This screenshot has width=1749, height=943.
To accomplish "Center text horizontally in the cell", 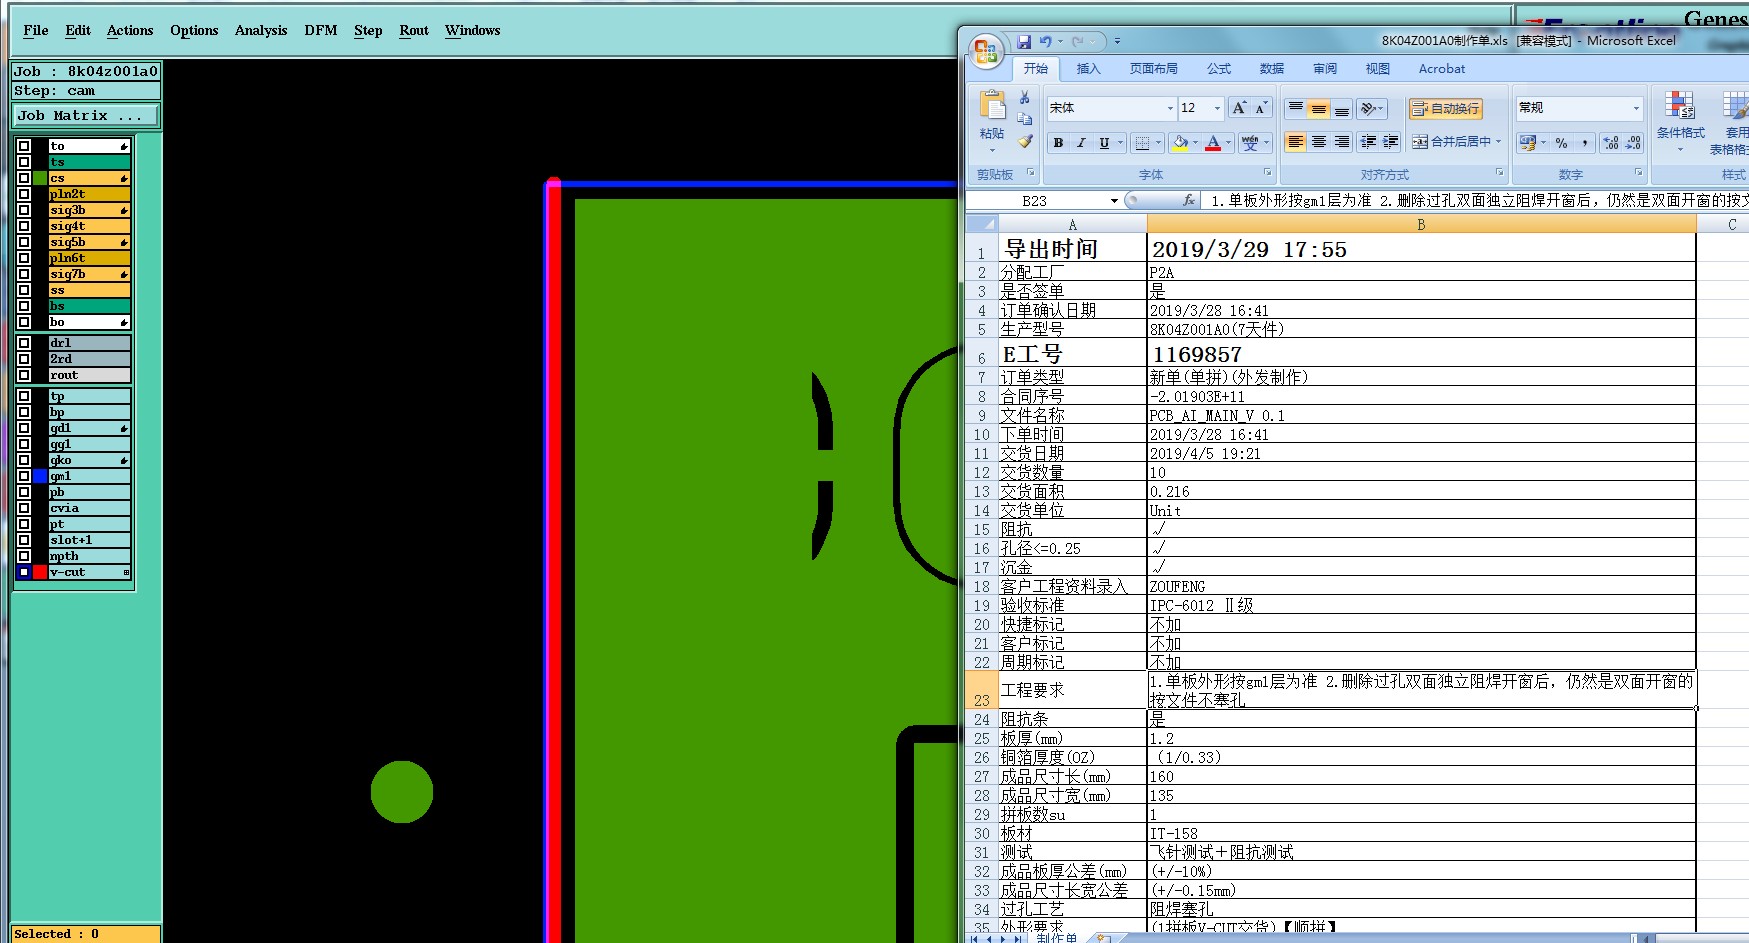I will 1319,142.
